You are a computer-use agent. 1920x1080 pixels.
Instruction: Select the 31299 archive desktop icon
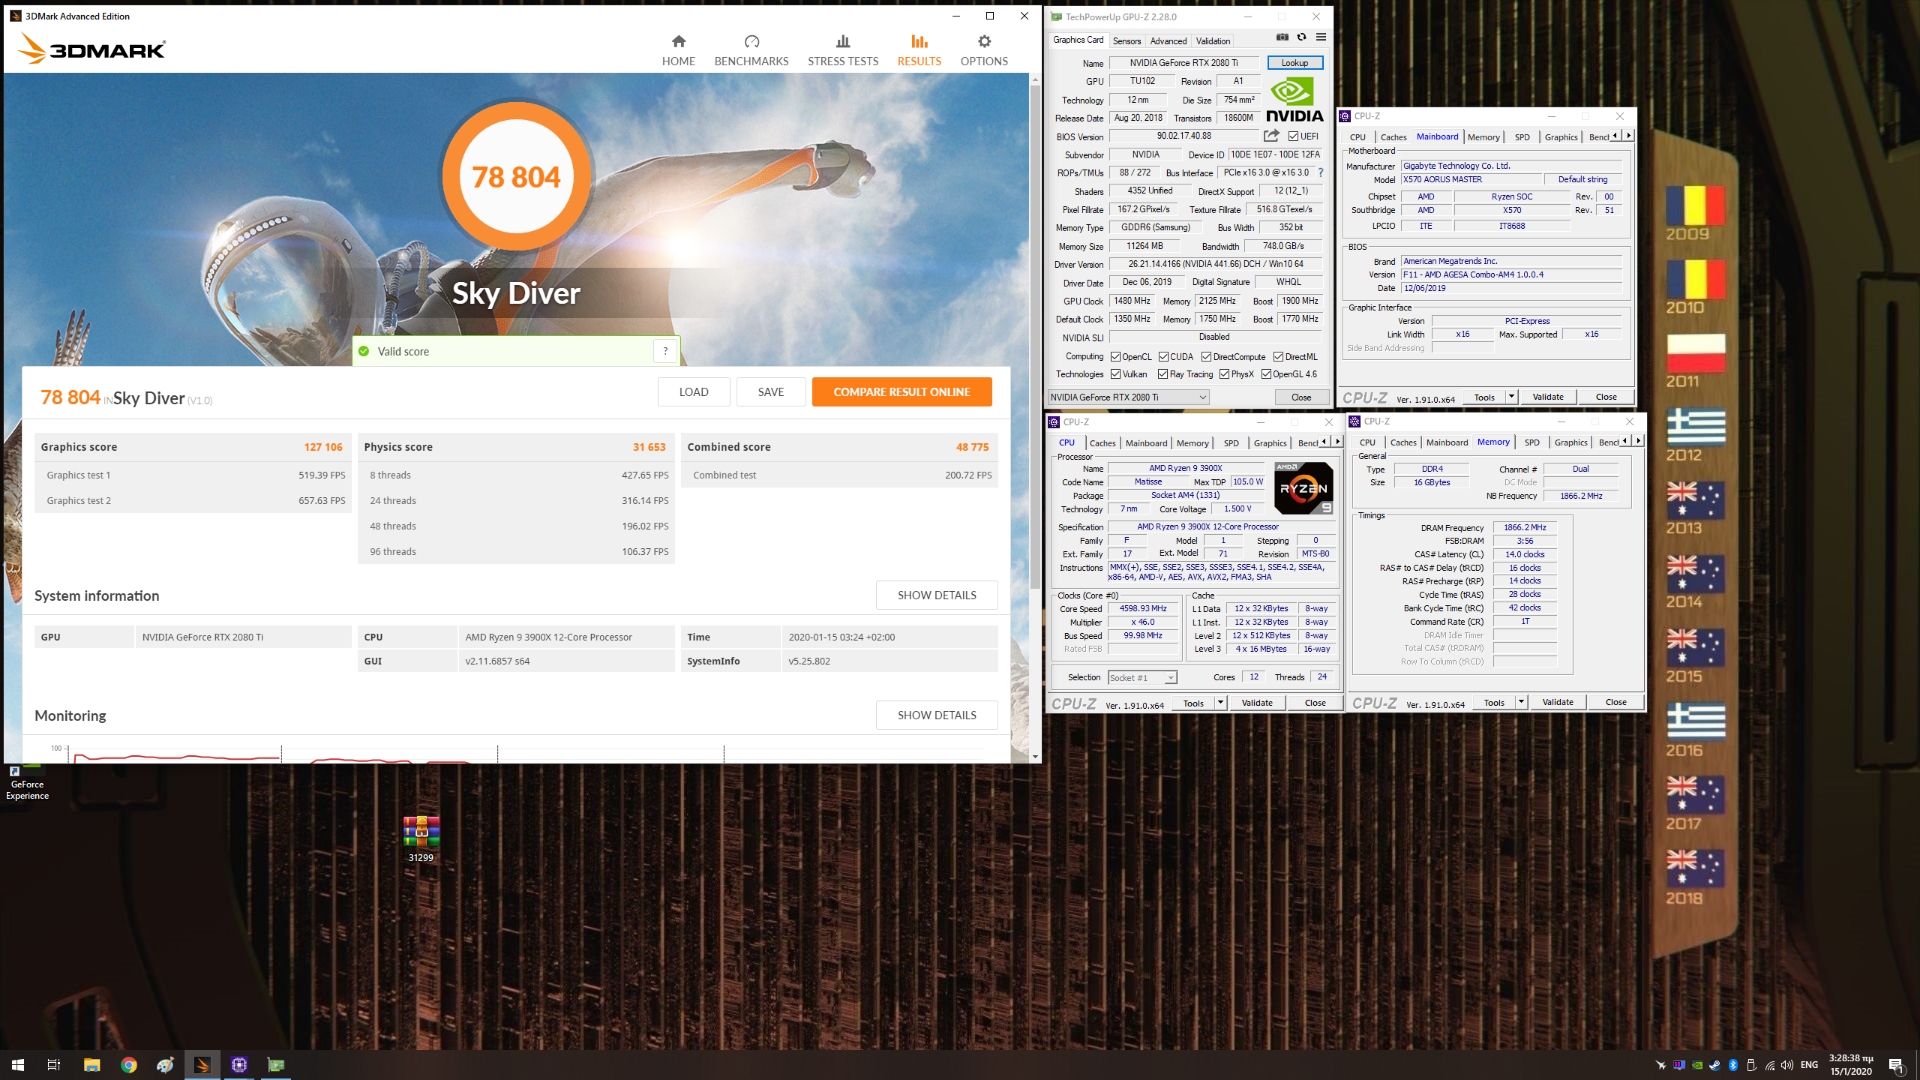click(x=421, y=838)
